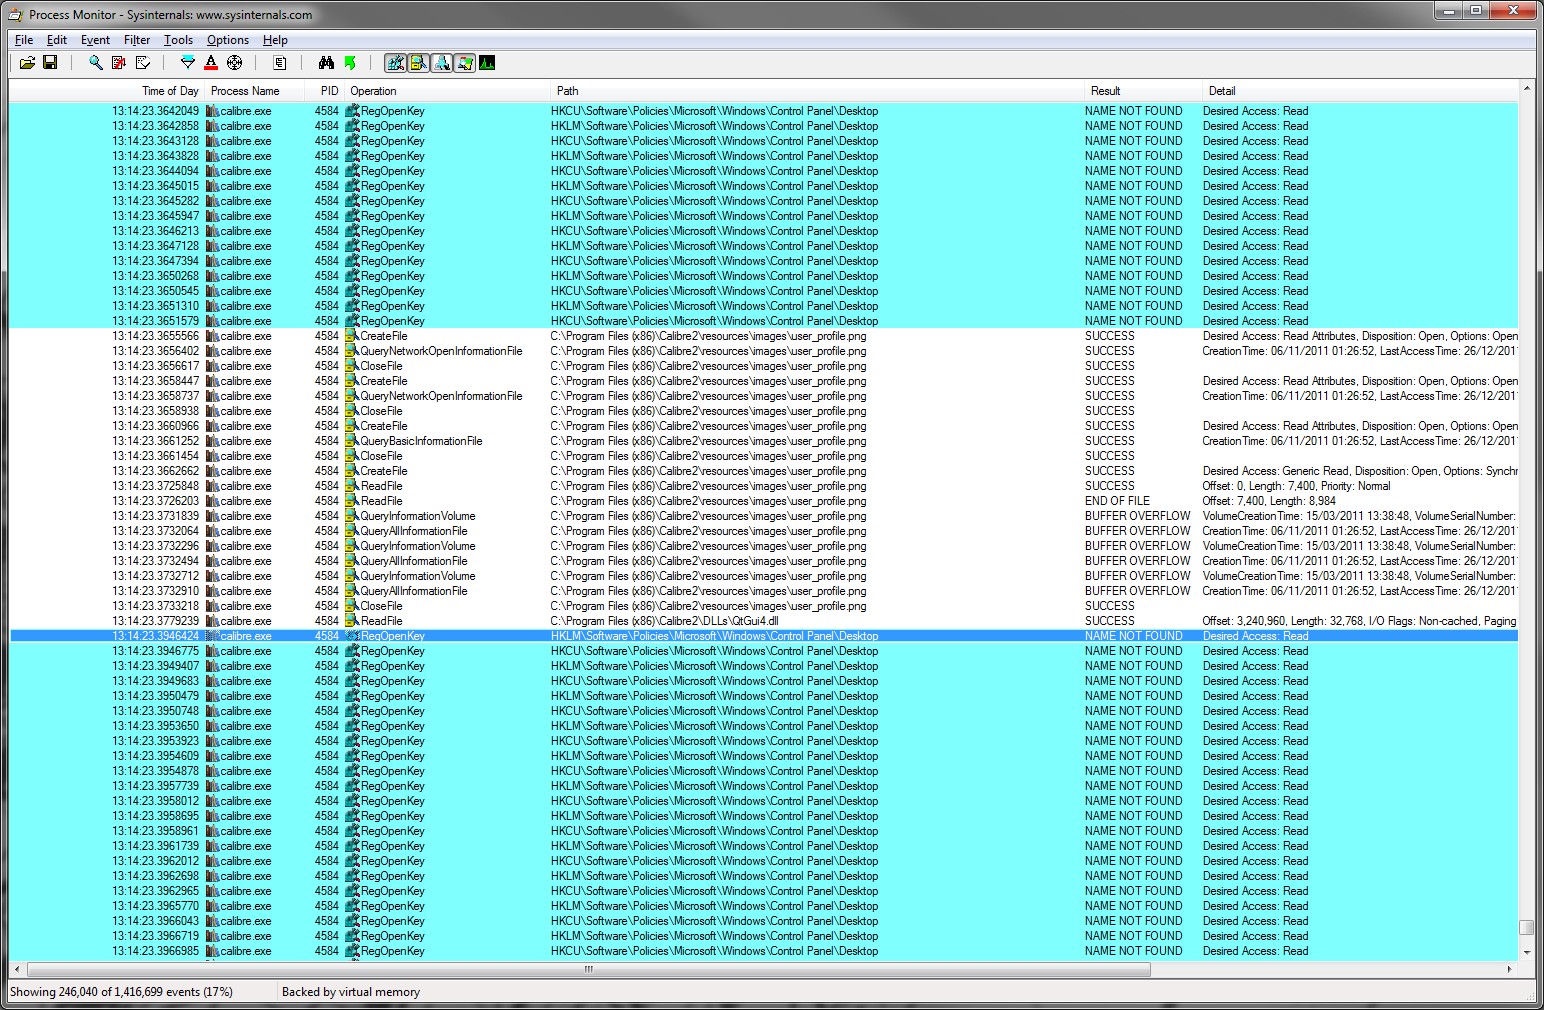The width and height of the screenshot is (1544, 1010).
Task: Toggle the Autoscroll toolbar icon
Action: point(119,63)
